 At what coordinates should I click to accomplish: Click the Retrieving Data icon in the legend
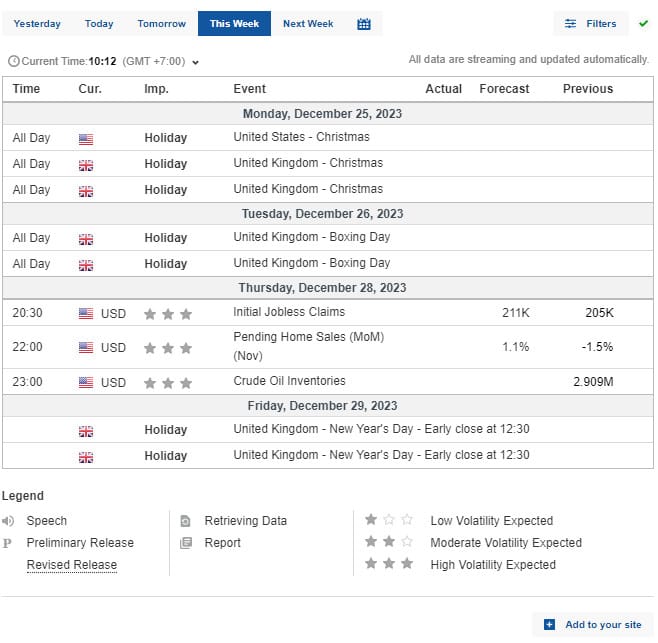(185, 521)
